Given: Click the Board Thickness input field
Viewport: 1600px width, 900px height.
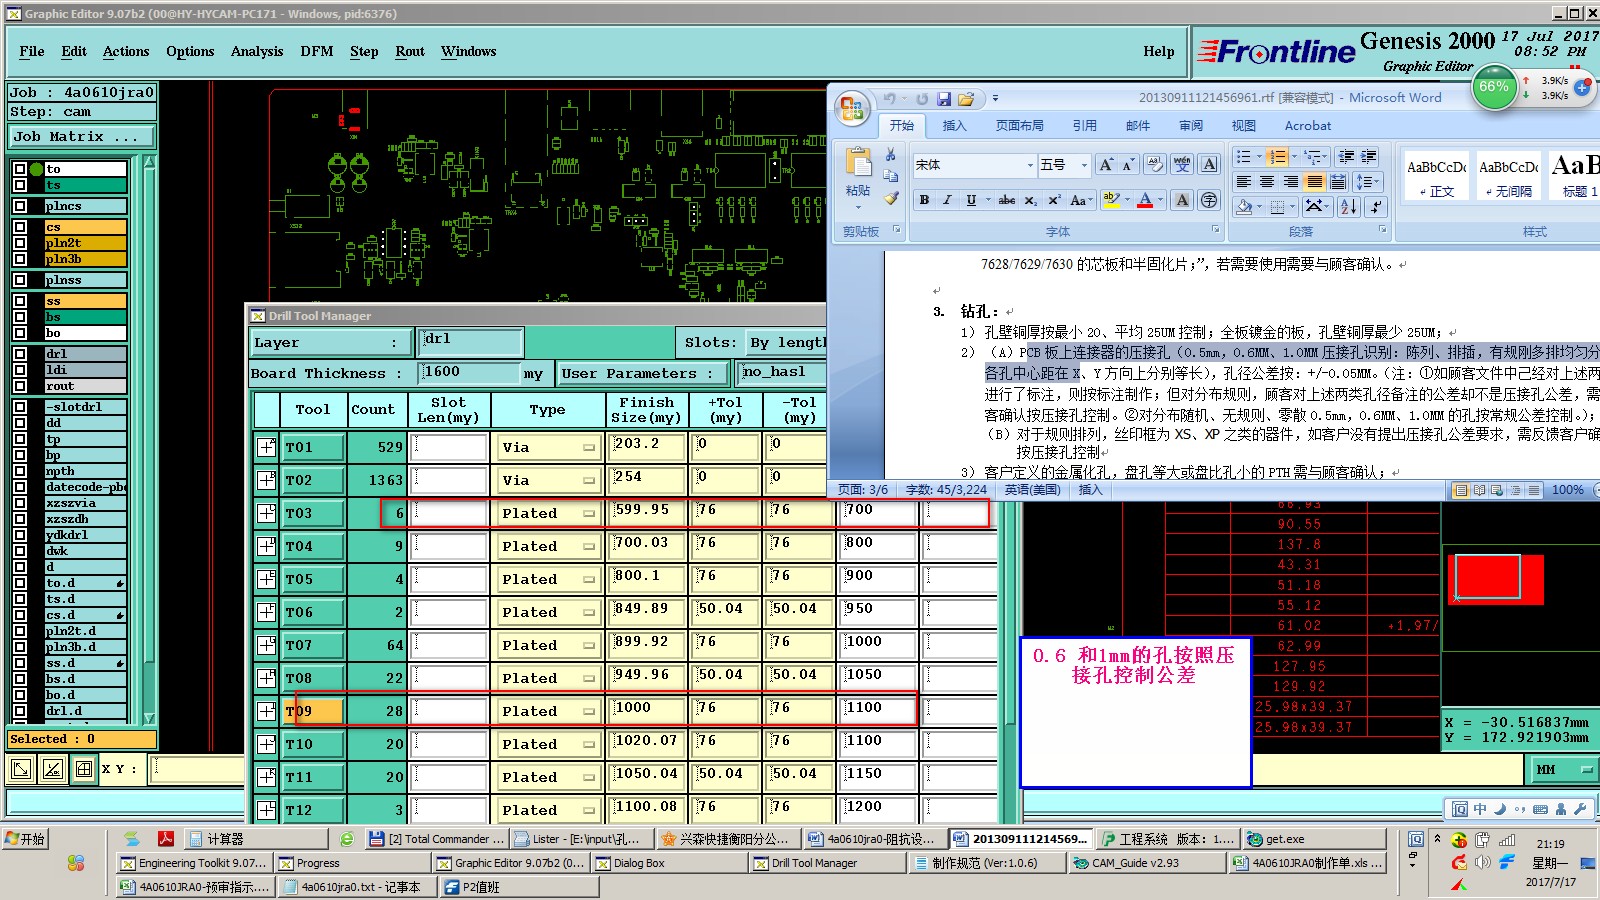Looking at the screenshot, I should tap(469, 373).
